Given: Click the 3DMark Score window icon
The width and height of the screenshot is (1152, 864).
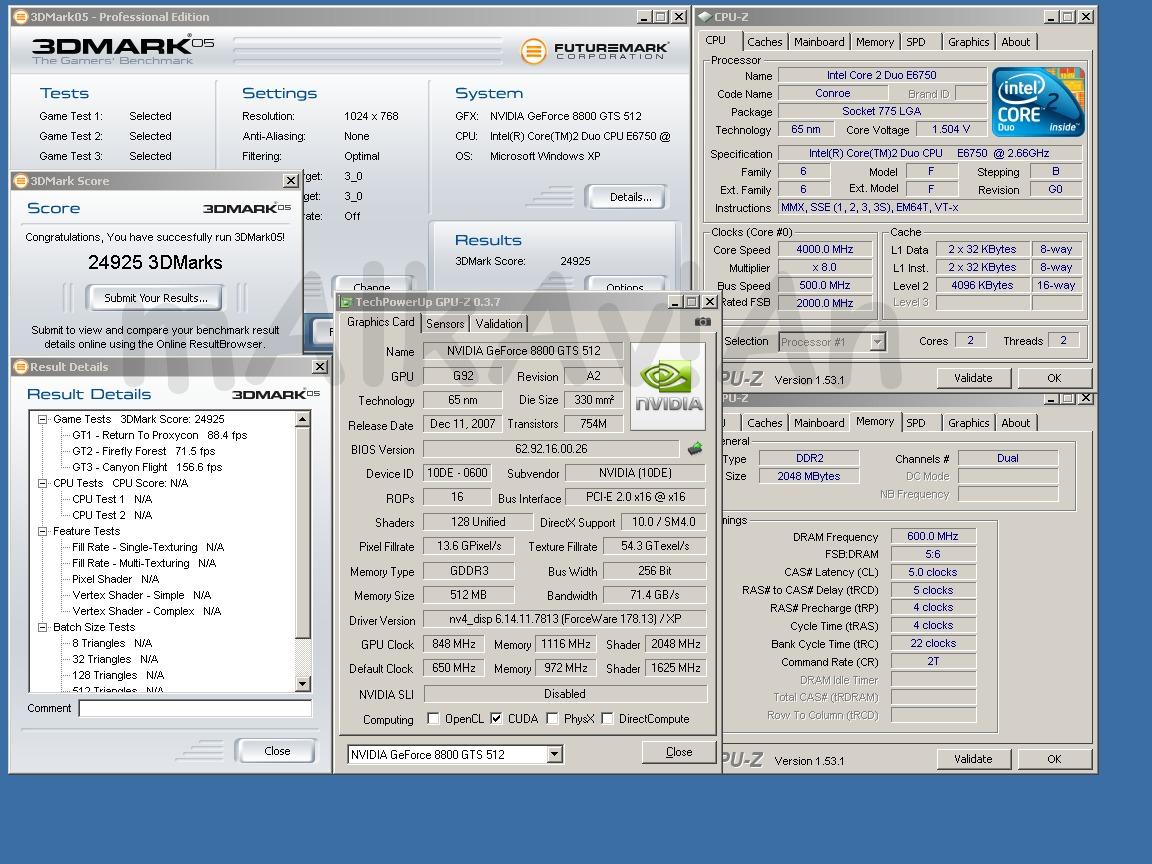Looking at the screenshot, I should point(21,181).
